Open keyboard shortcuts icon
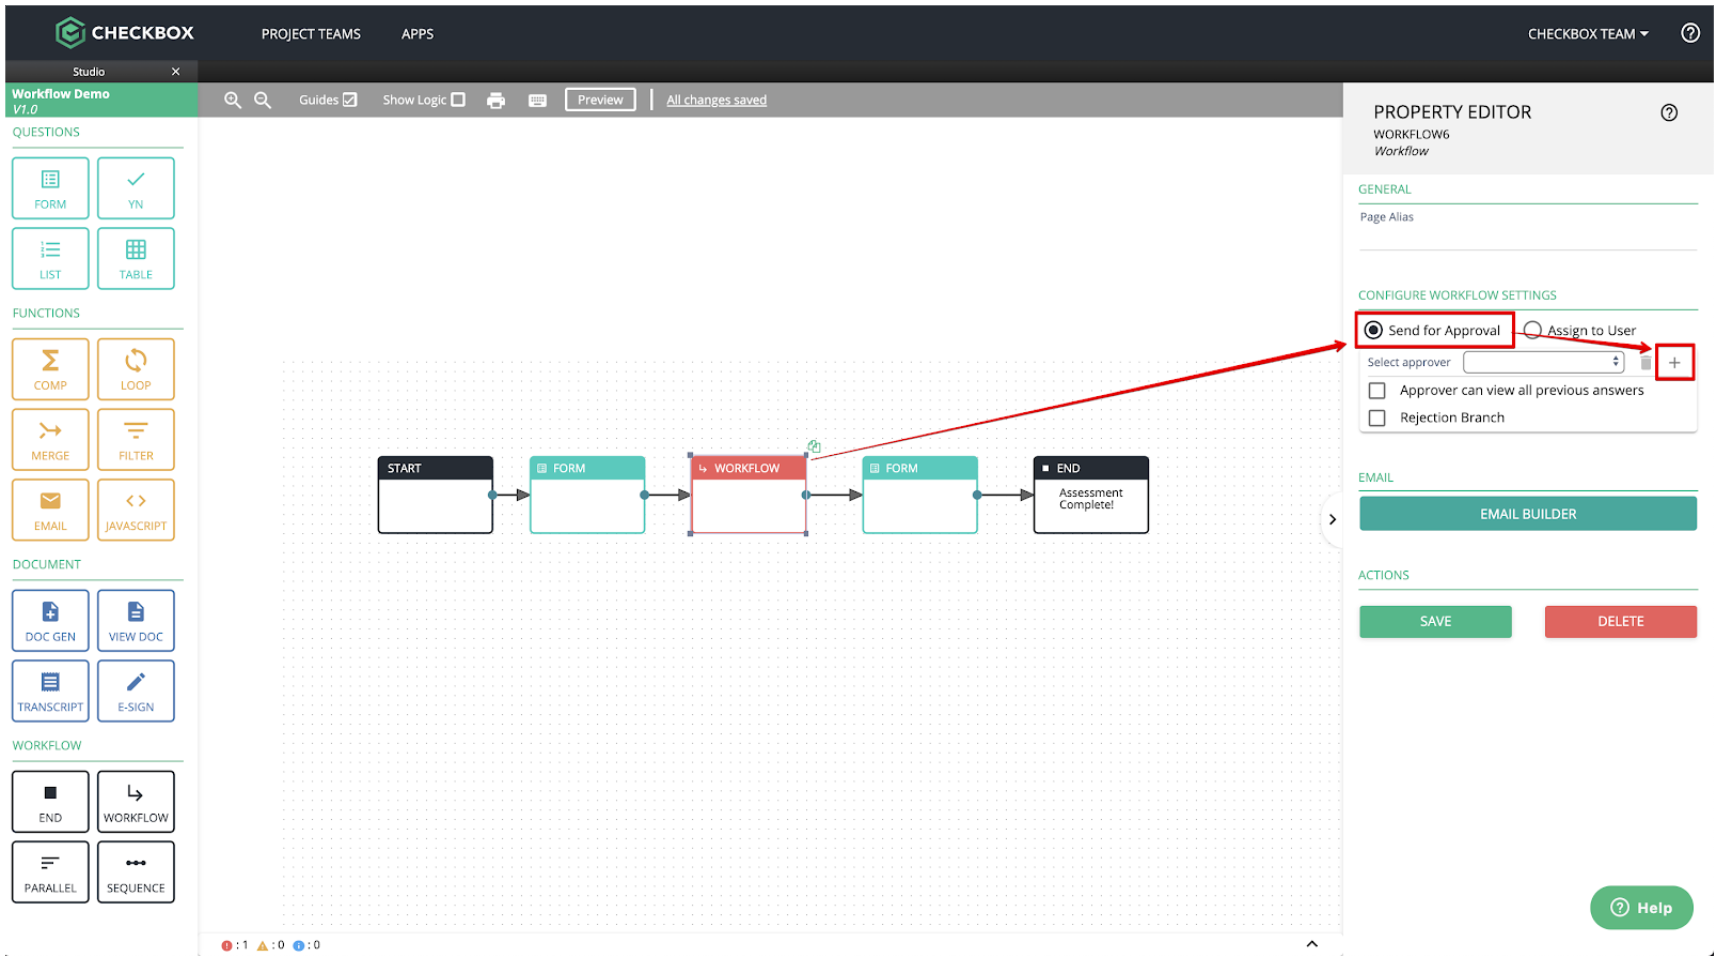Image resolution: width=1720 pixels, height=962 pixels. tap(538, 100)
